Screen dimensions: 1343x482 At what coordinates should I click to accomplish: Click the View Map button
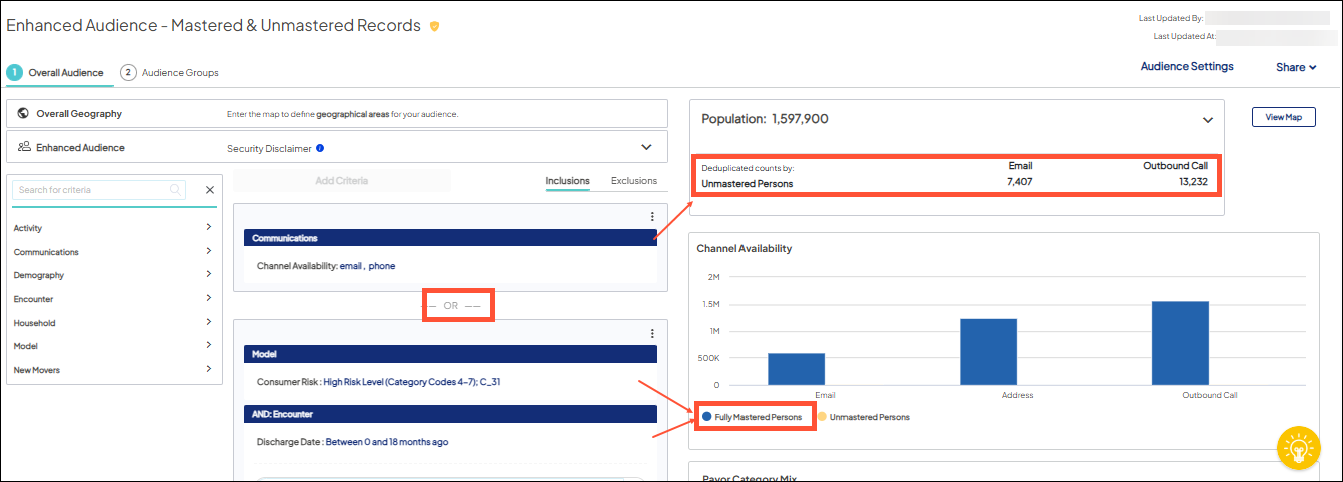tap(1283, 117)
